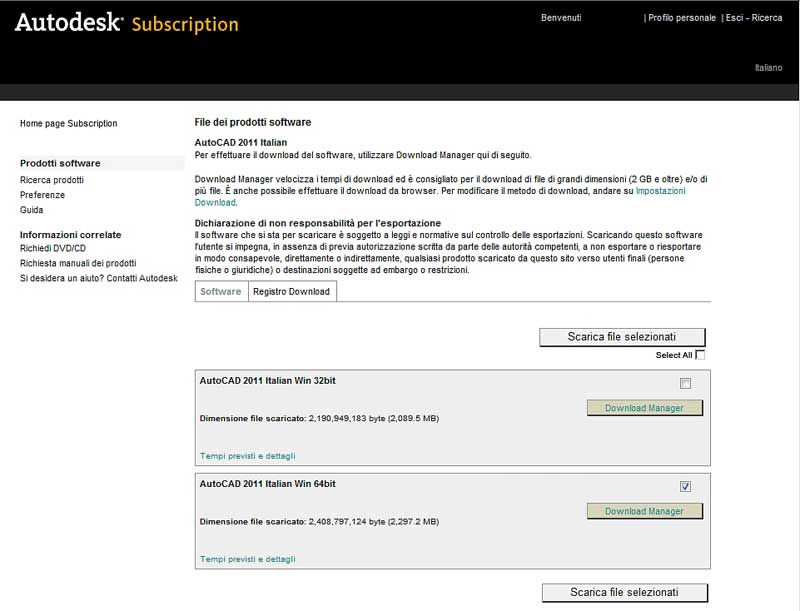Click the bottom Scarica file selezionati button
The image size is (800, 611).
tap(624, 593)
